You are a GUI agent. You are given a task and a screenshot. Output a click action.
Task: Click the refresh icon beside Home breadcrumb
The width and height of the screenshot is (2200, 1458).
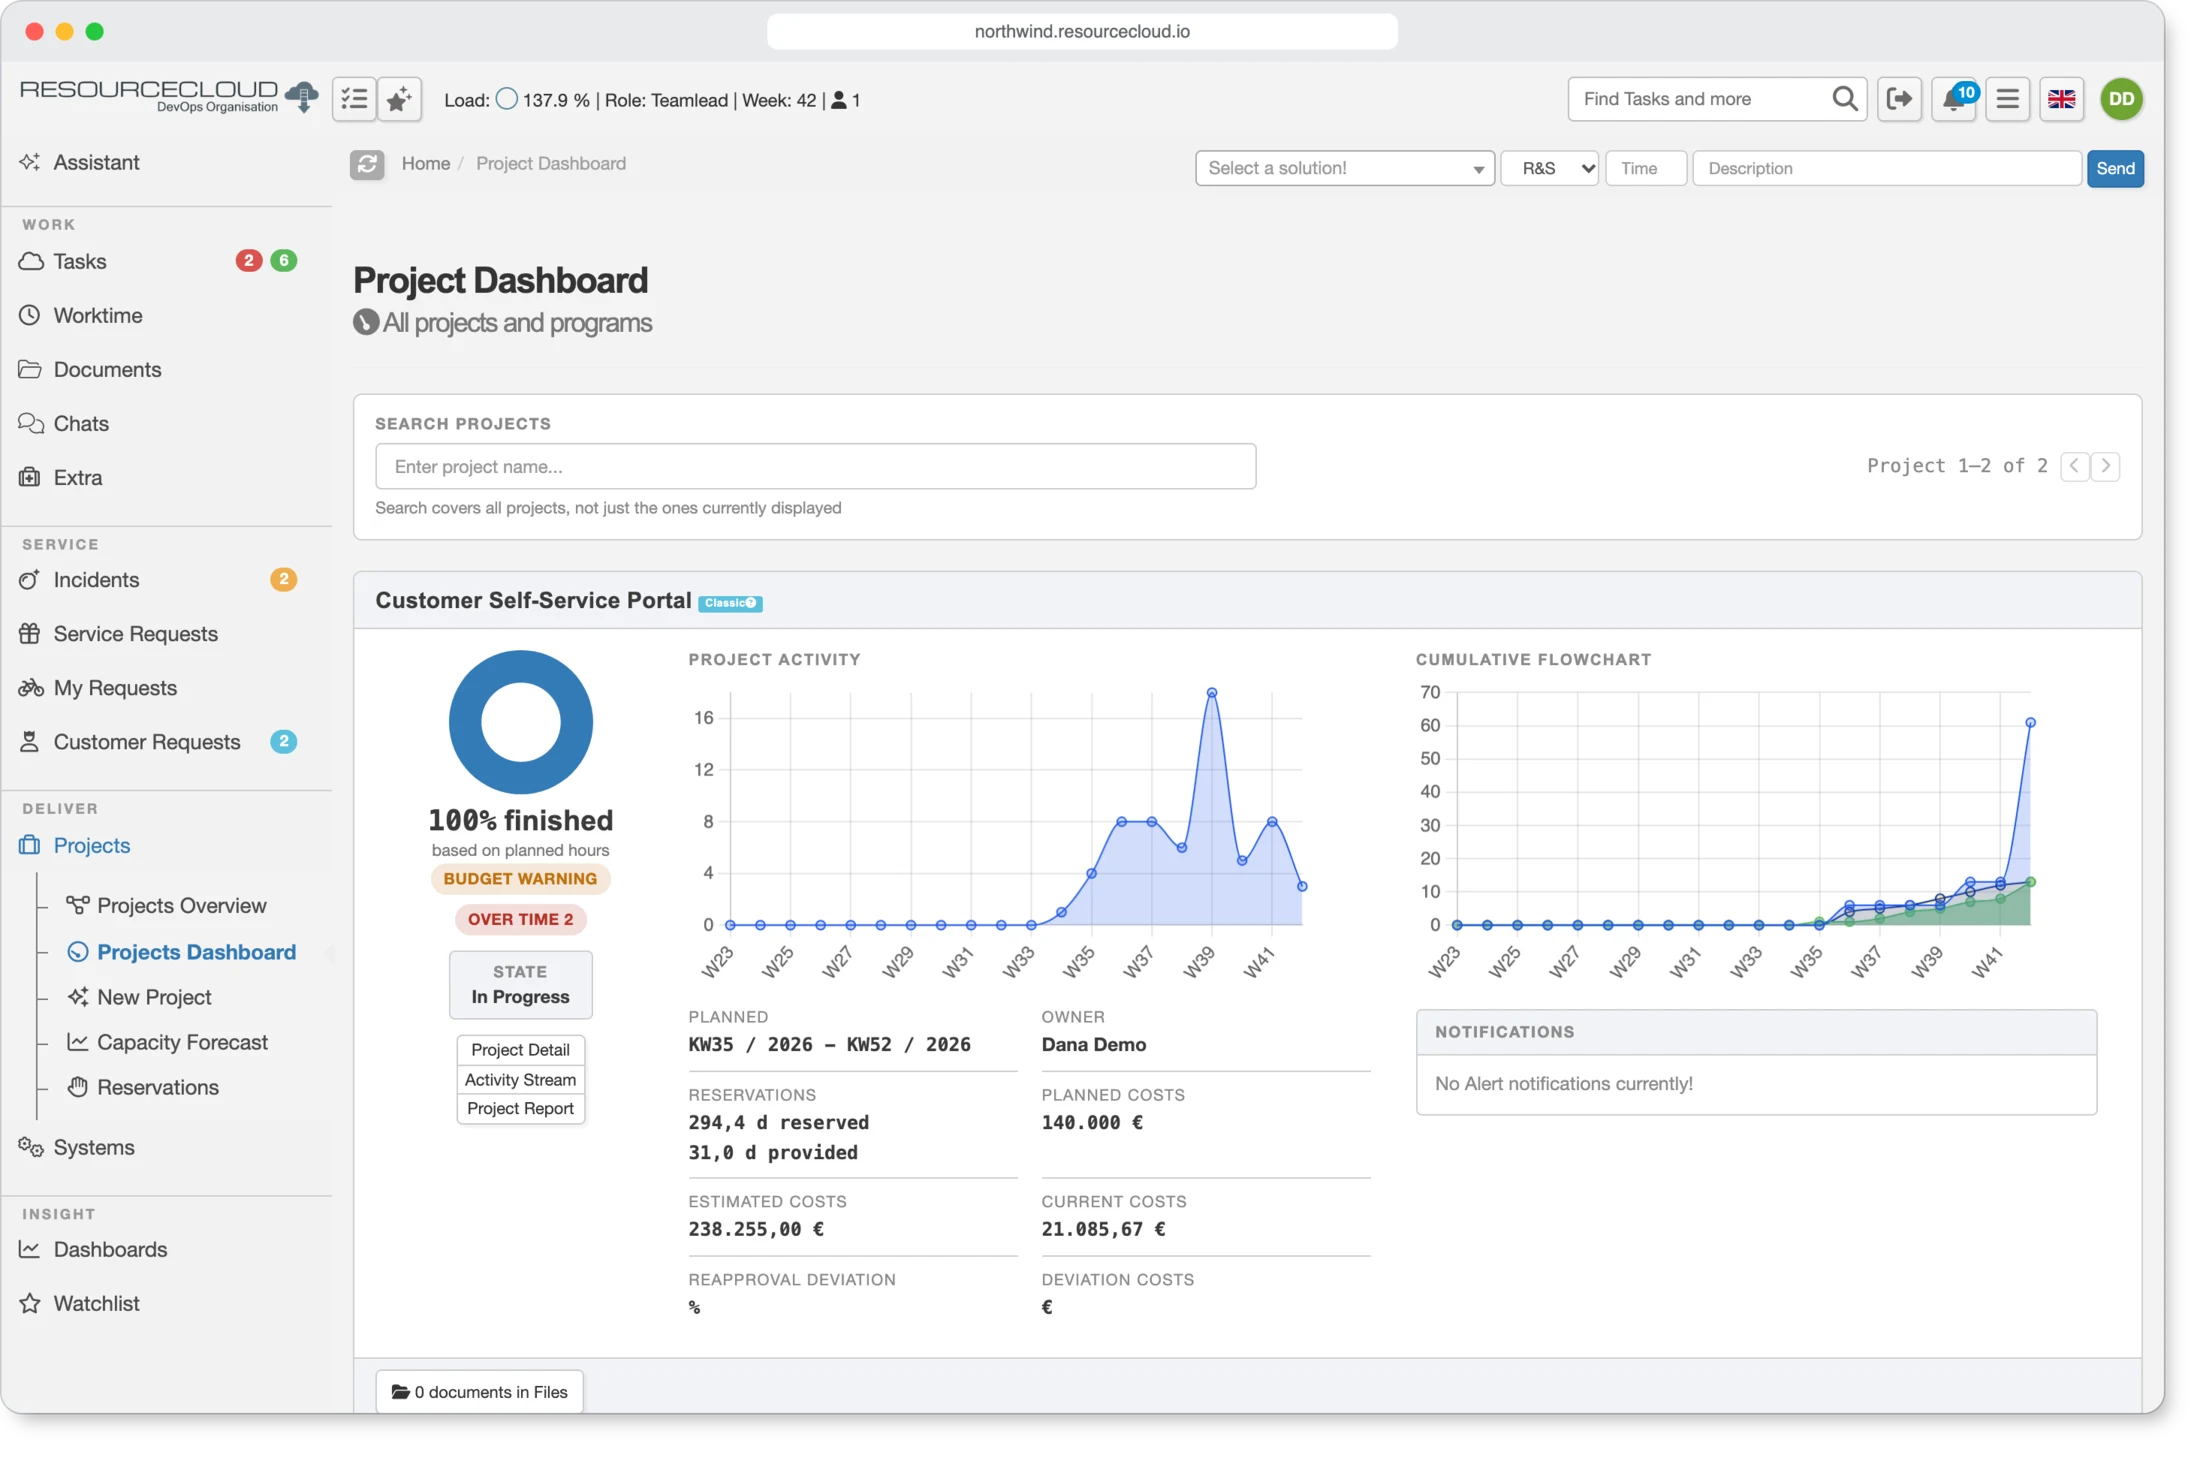367,164
